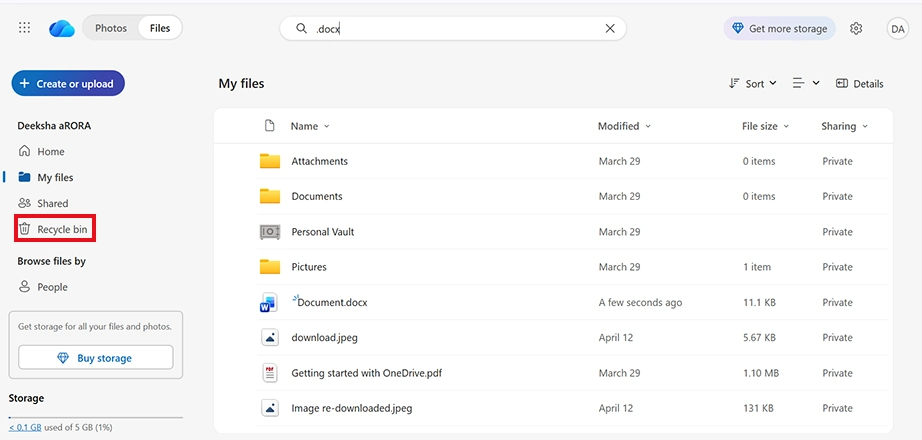Open the app launcher grid icon
The height and width of the screenshot is (440, 922).
pyautogui.click(x=24, y=28)
